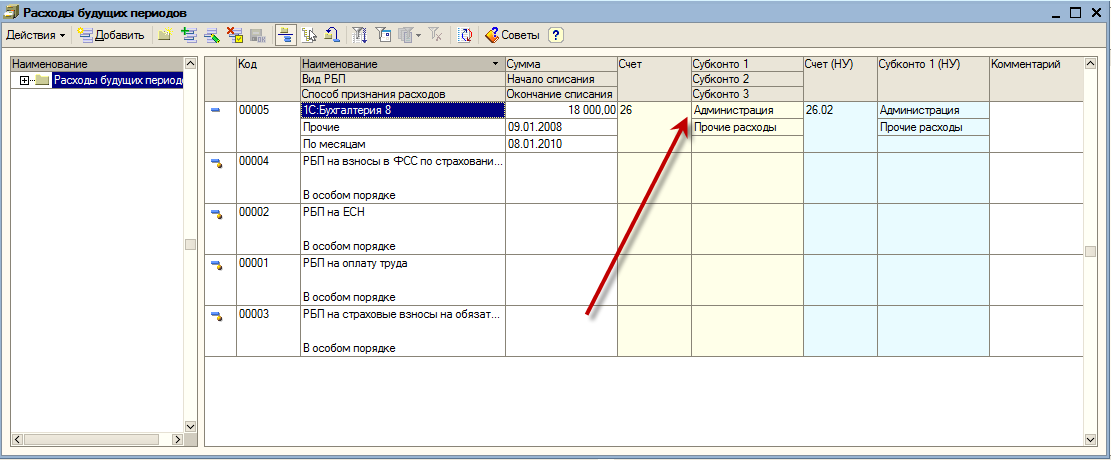
Task: Click the filter by current value icon
Action: tap(386, 35)
